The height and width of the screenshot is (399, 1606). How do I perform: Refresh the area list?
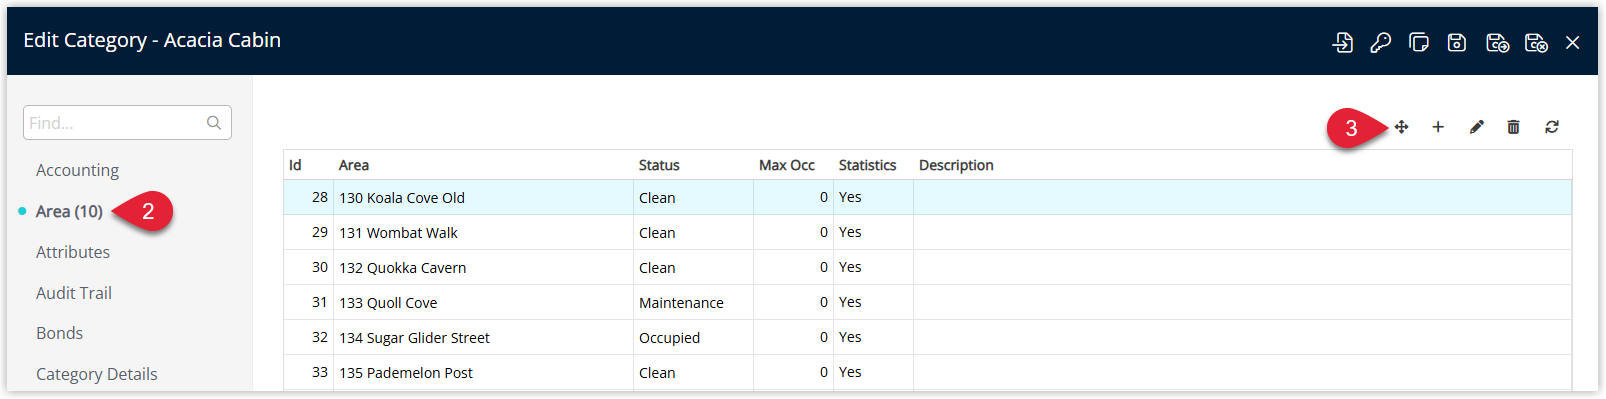coord(1552,127)
